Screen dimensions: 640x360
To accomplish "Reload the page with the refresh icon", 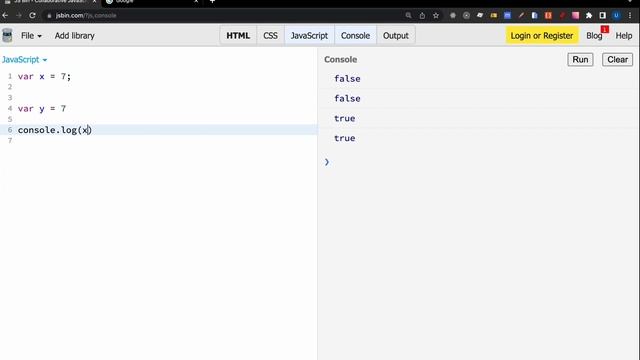I will pos(32,16).
